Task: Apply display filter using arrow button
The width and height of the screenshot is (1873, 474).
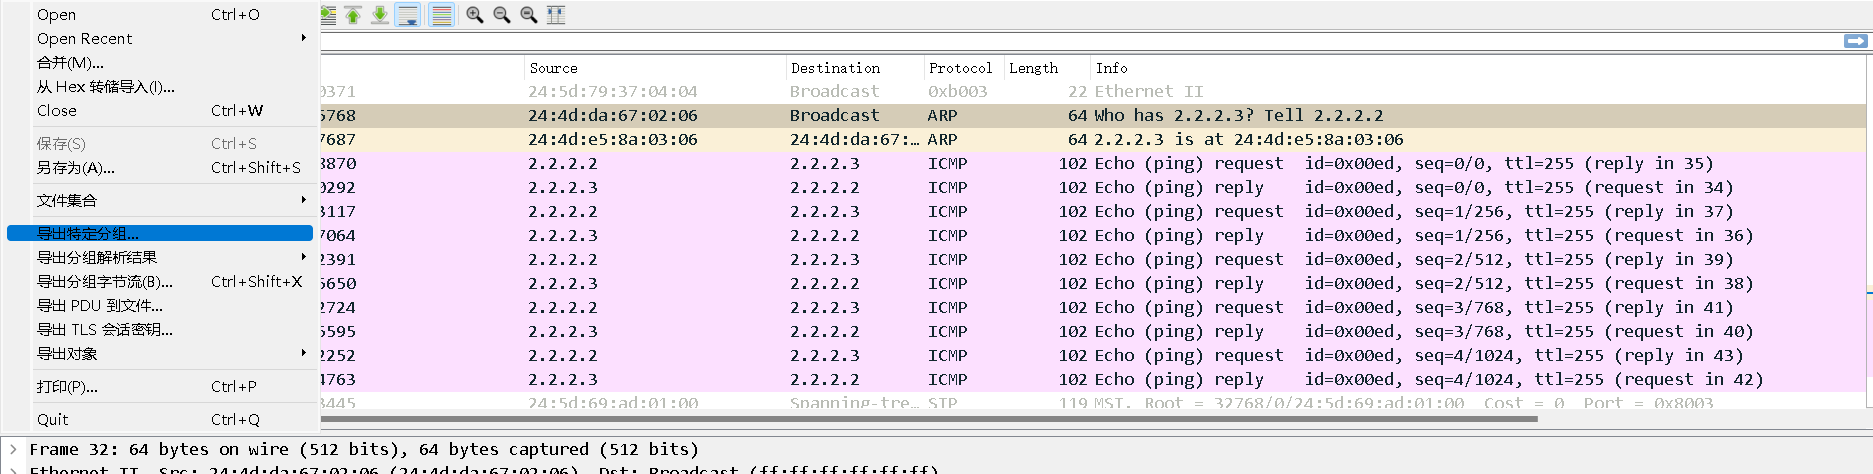Action: (x=1855, y=41)
